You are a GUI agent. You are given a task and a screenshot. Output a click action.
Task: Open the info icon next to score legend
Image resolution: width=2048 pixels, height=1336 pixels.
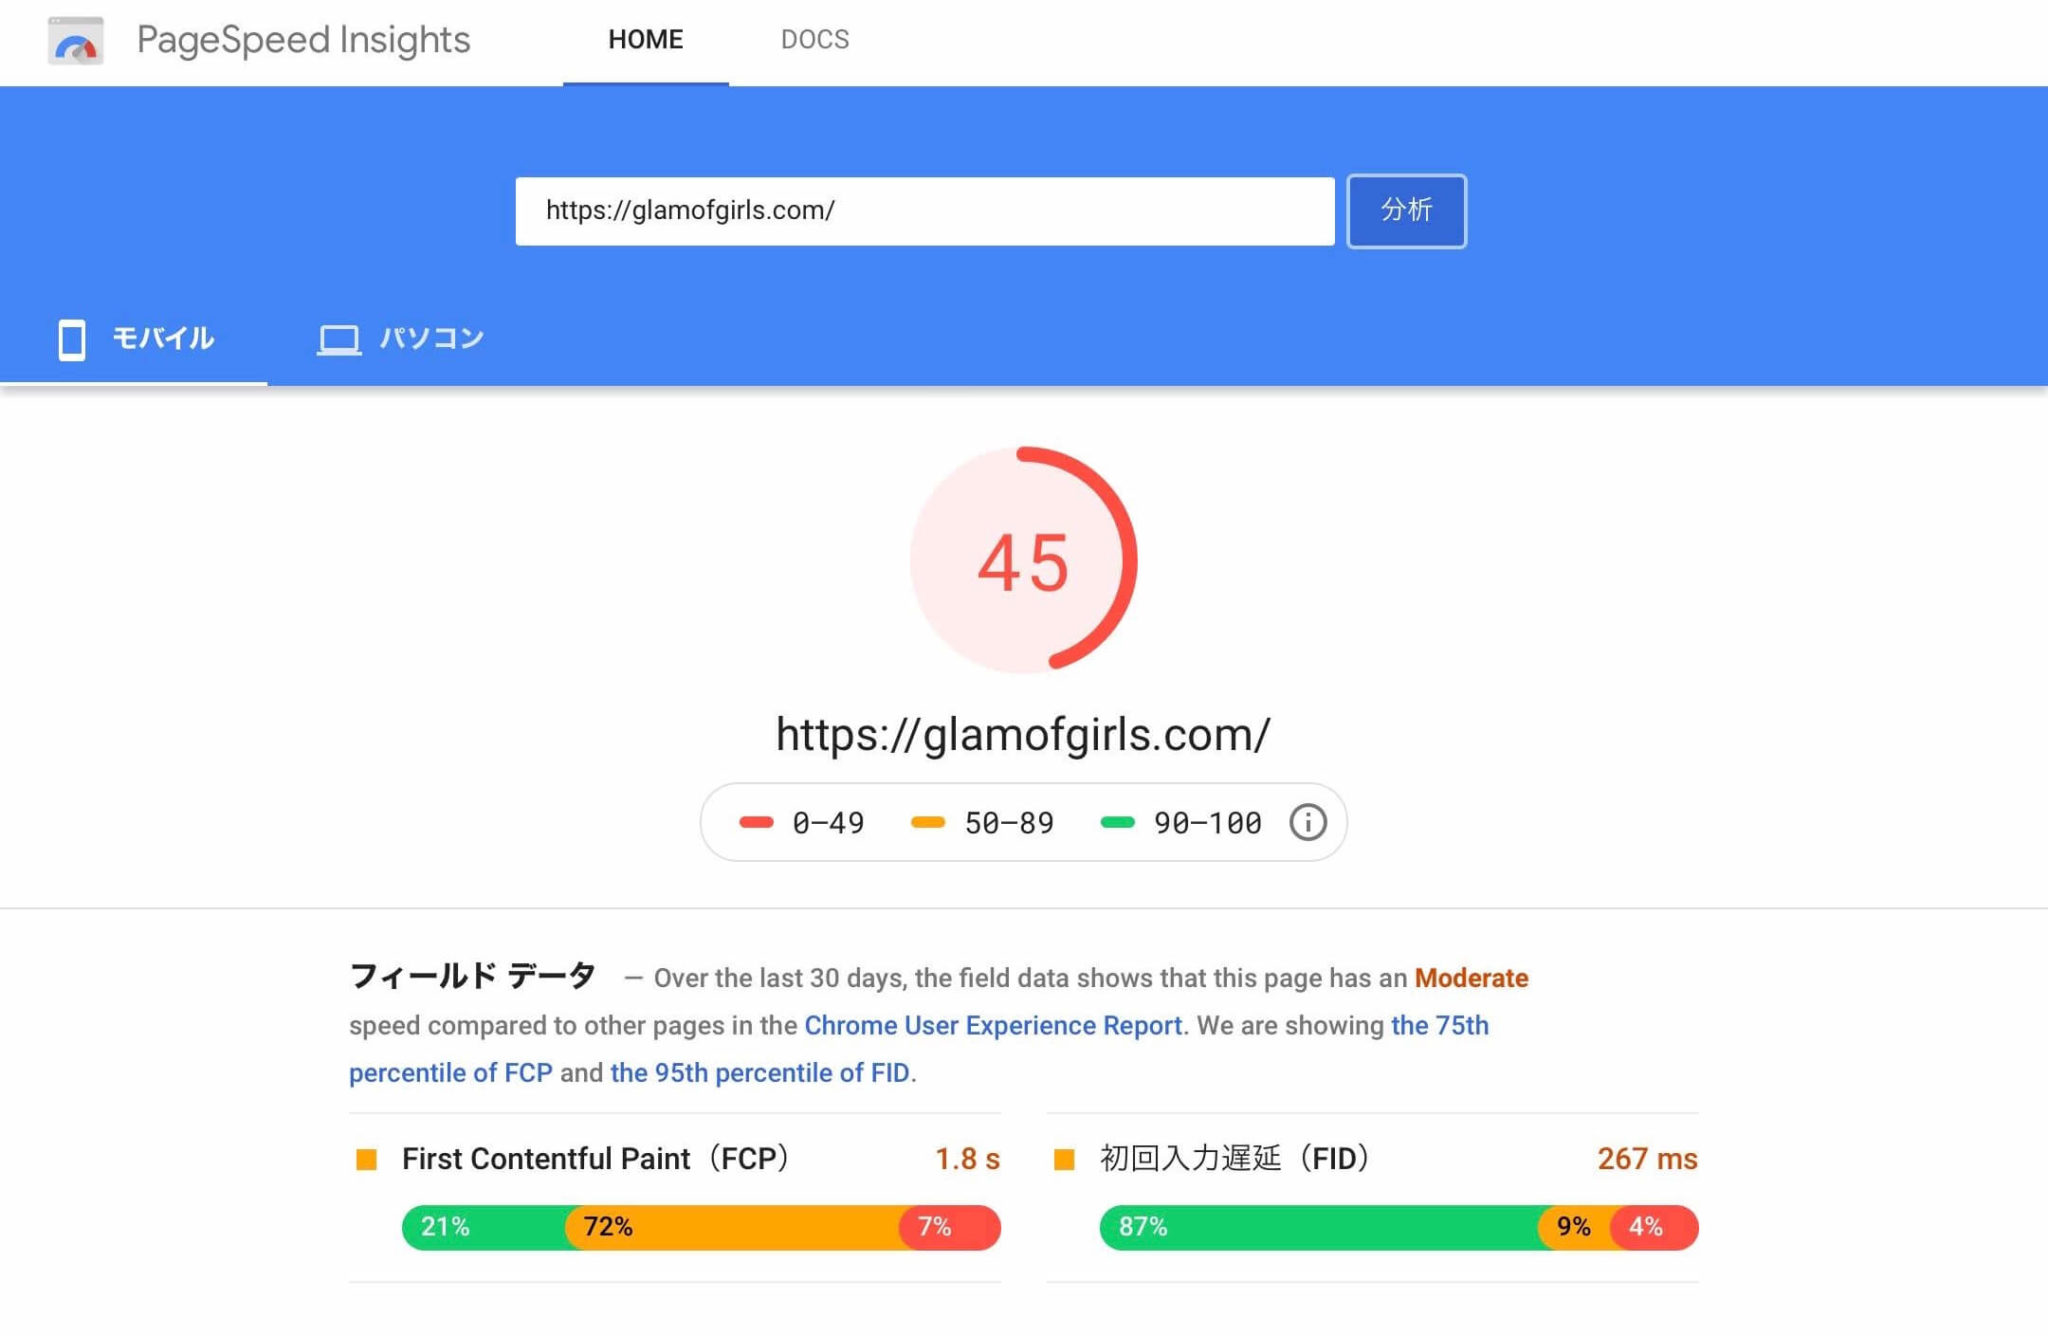1307,821
